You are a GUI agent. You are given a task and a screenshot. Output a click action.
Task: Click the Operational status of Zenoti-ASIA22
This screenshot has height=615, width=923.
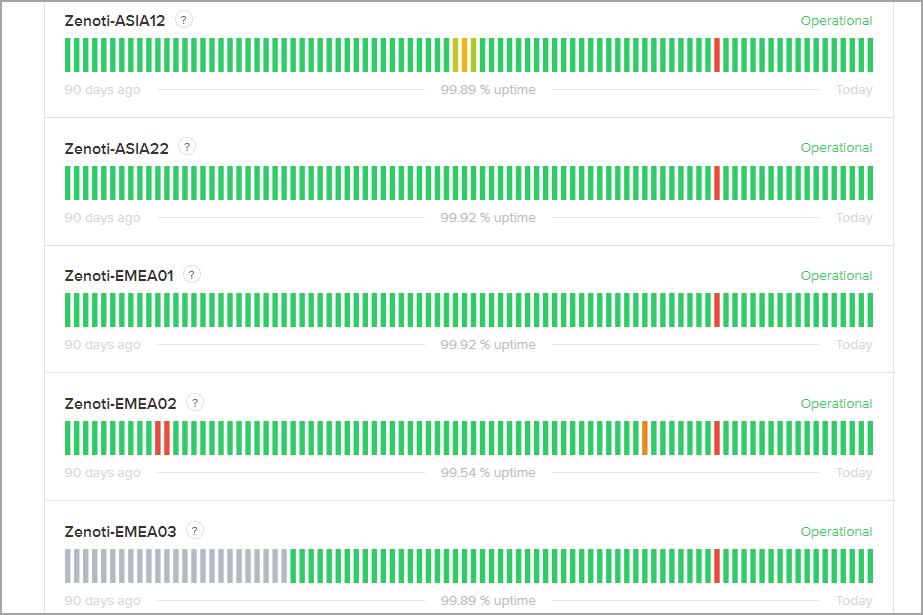(836, 148)
